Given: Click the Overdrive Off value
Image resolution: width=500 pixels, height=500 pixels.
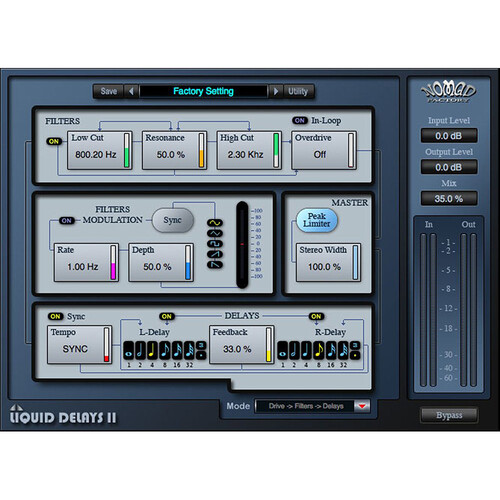Looking at the screenshot, I should click(x=320, y=155).
